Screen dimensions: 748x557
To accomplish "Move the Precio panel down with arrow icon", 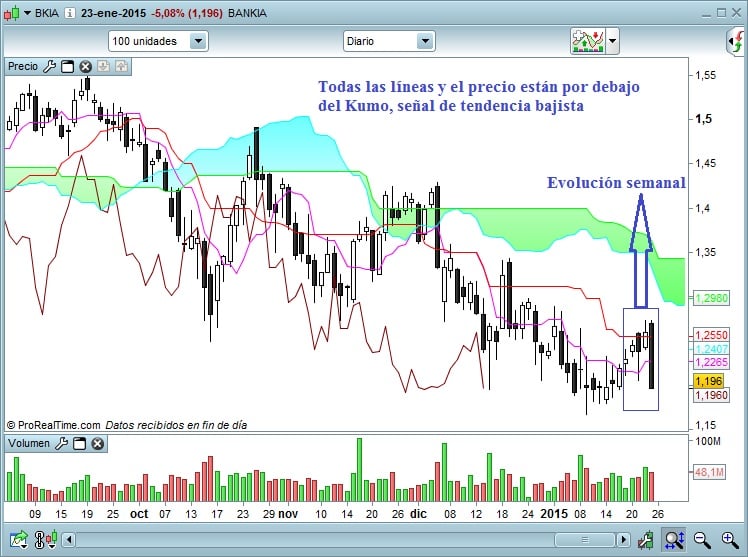I will (x=104, y=66).
